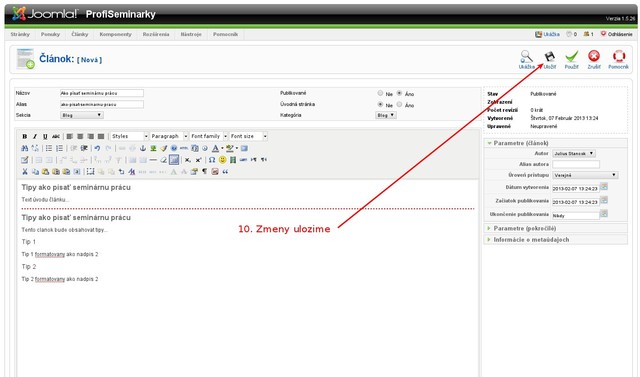
Task: Open the Paragraph format dropdown
Action: (169, 136)
